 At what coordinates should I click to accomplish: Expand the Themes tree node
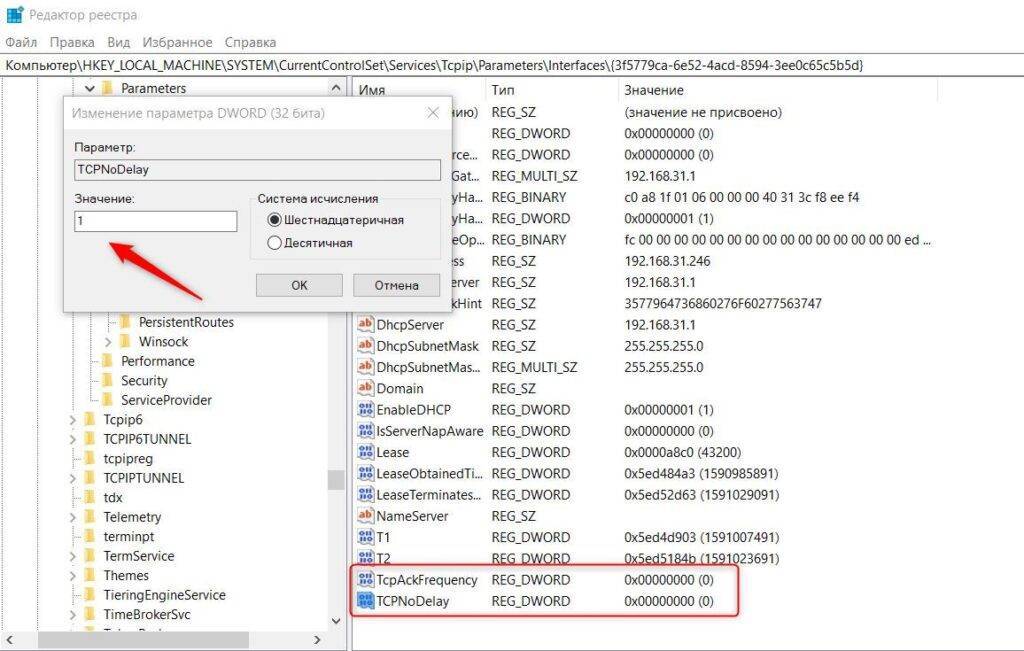coord(72,576)
